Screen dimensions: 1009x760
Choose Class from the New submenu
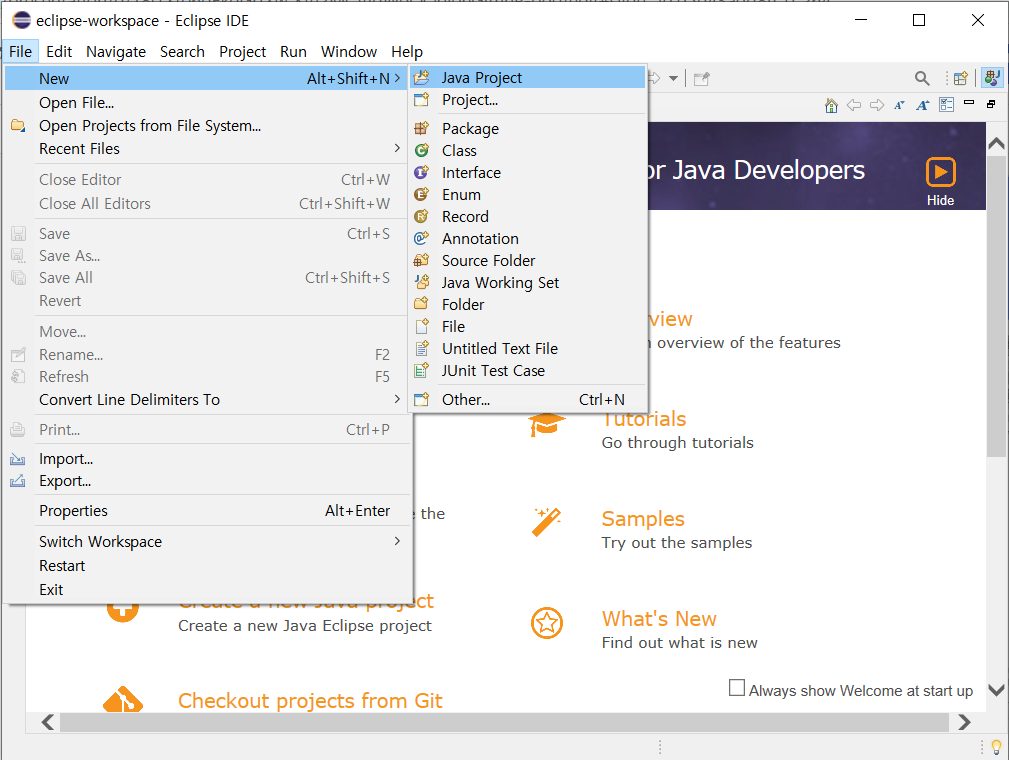click(528, 151)
